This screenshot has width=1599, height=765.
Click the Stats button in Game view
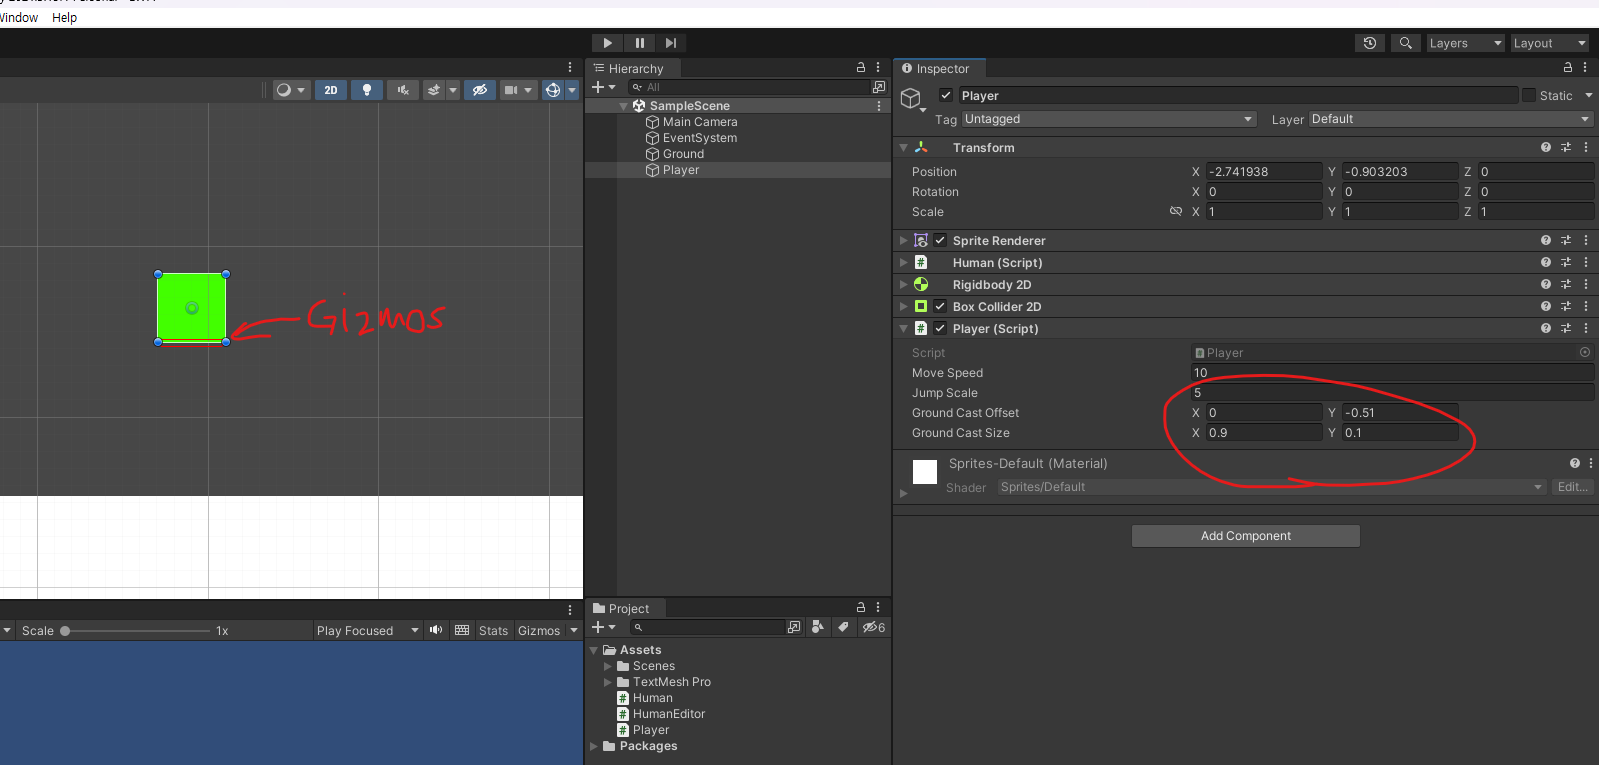(x=493, y=631)
